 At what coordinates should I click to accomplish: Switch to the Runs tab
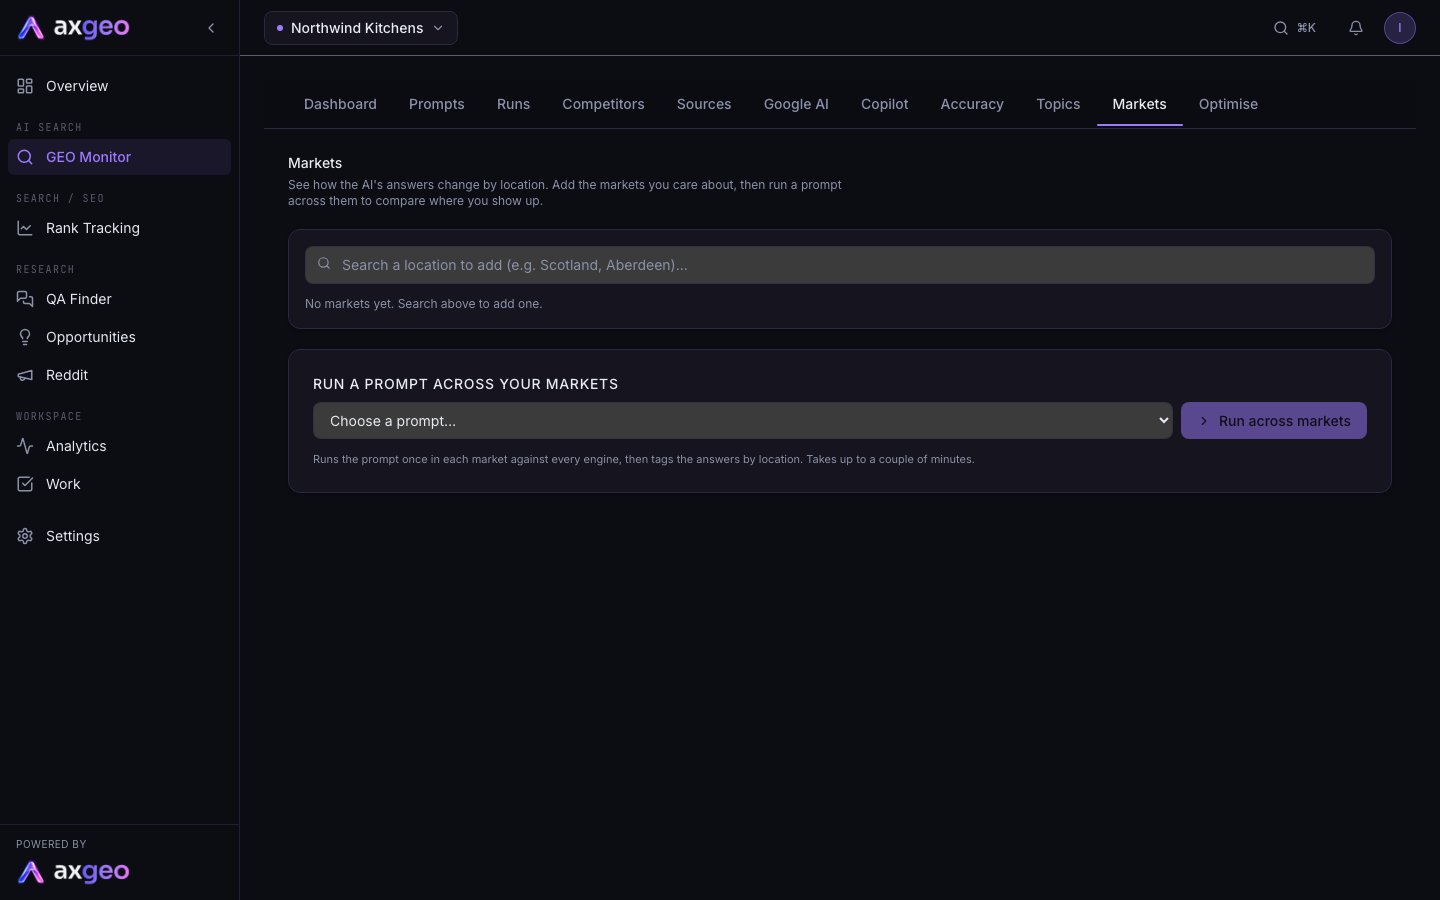click(514, 104)
